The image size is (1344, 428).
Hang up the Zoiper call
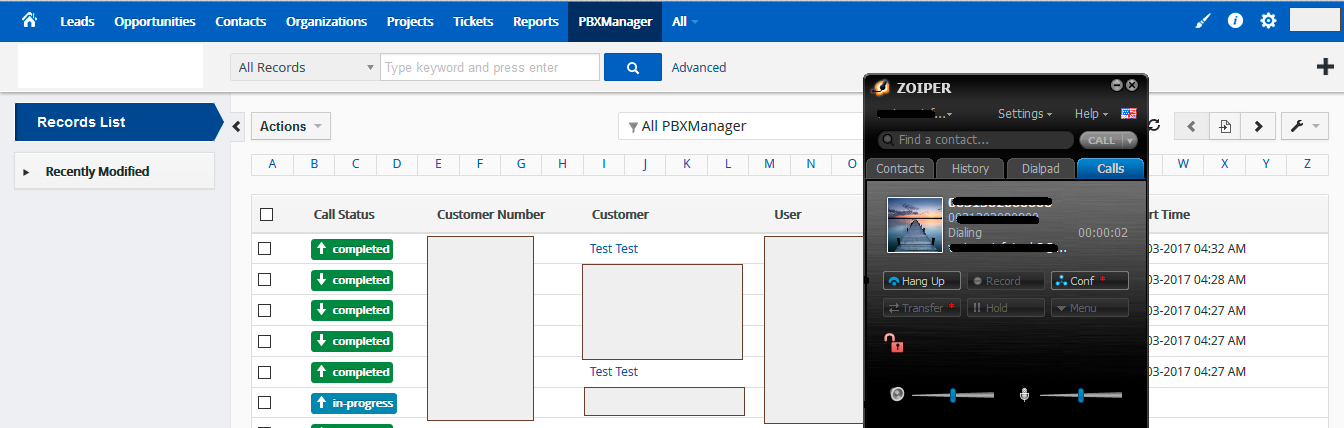922,281
